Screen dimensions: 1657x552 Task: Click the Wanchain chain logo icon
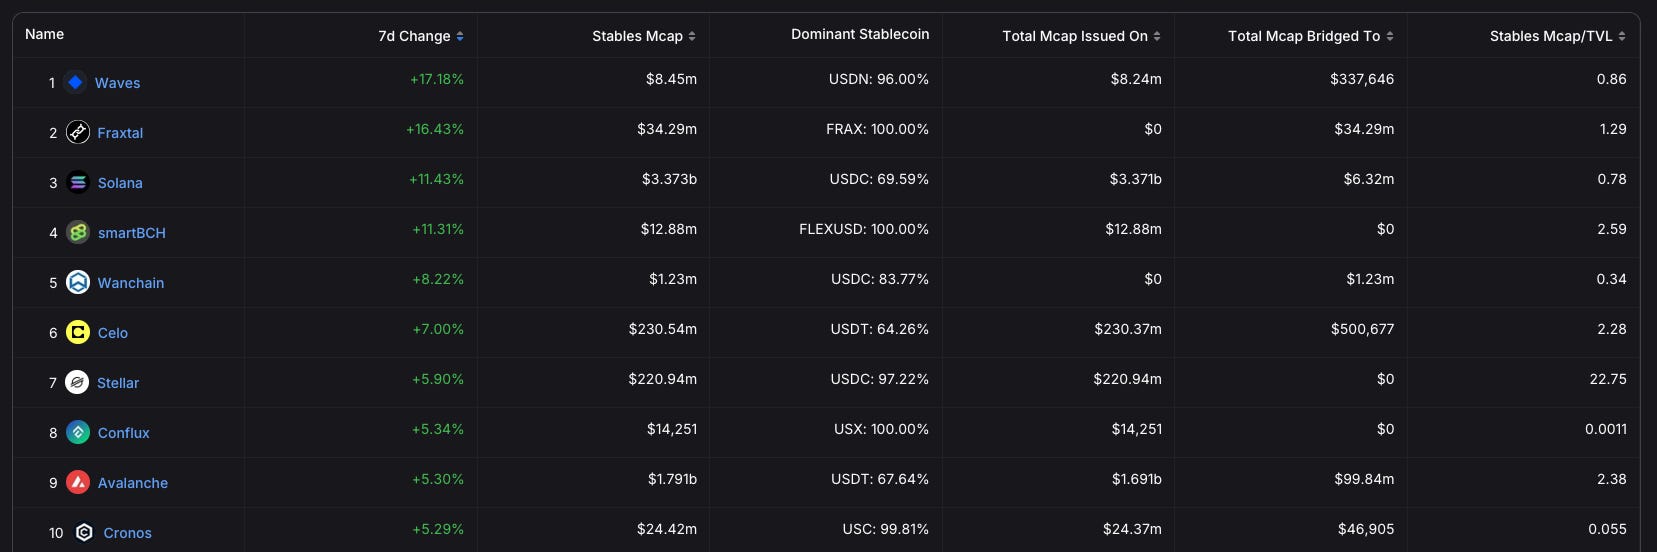pos(78,282)
